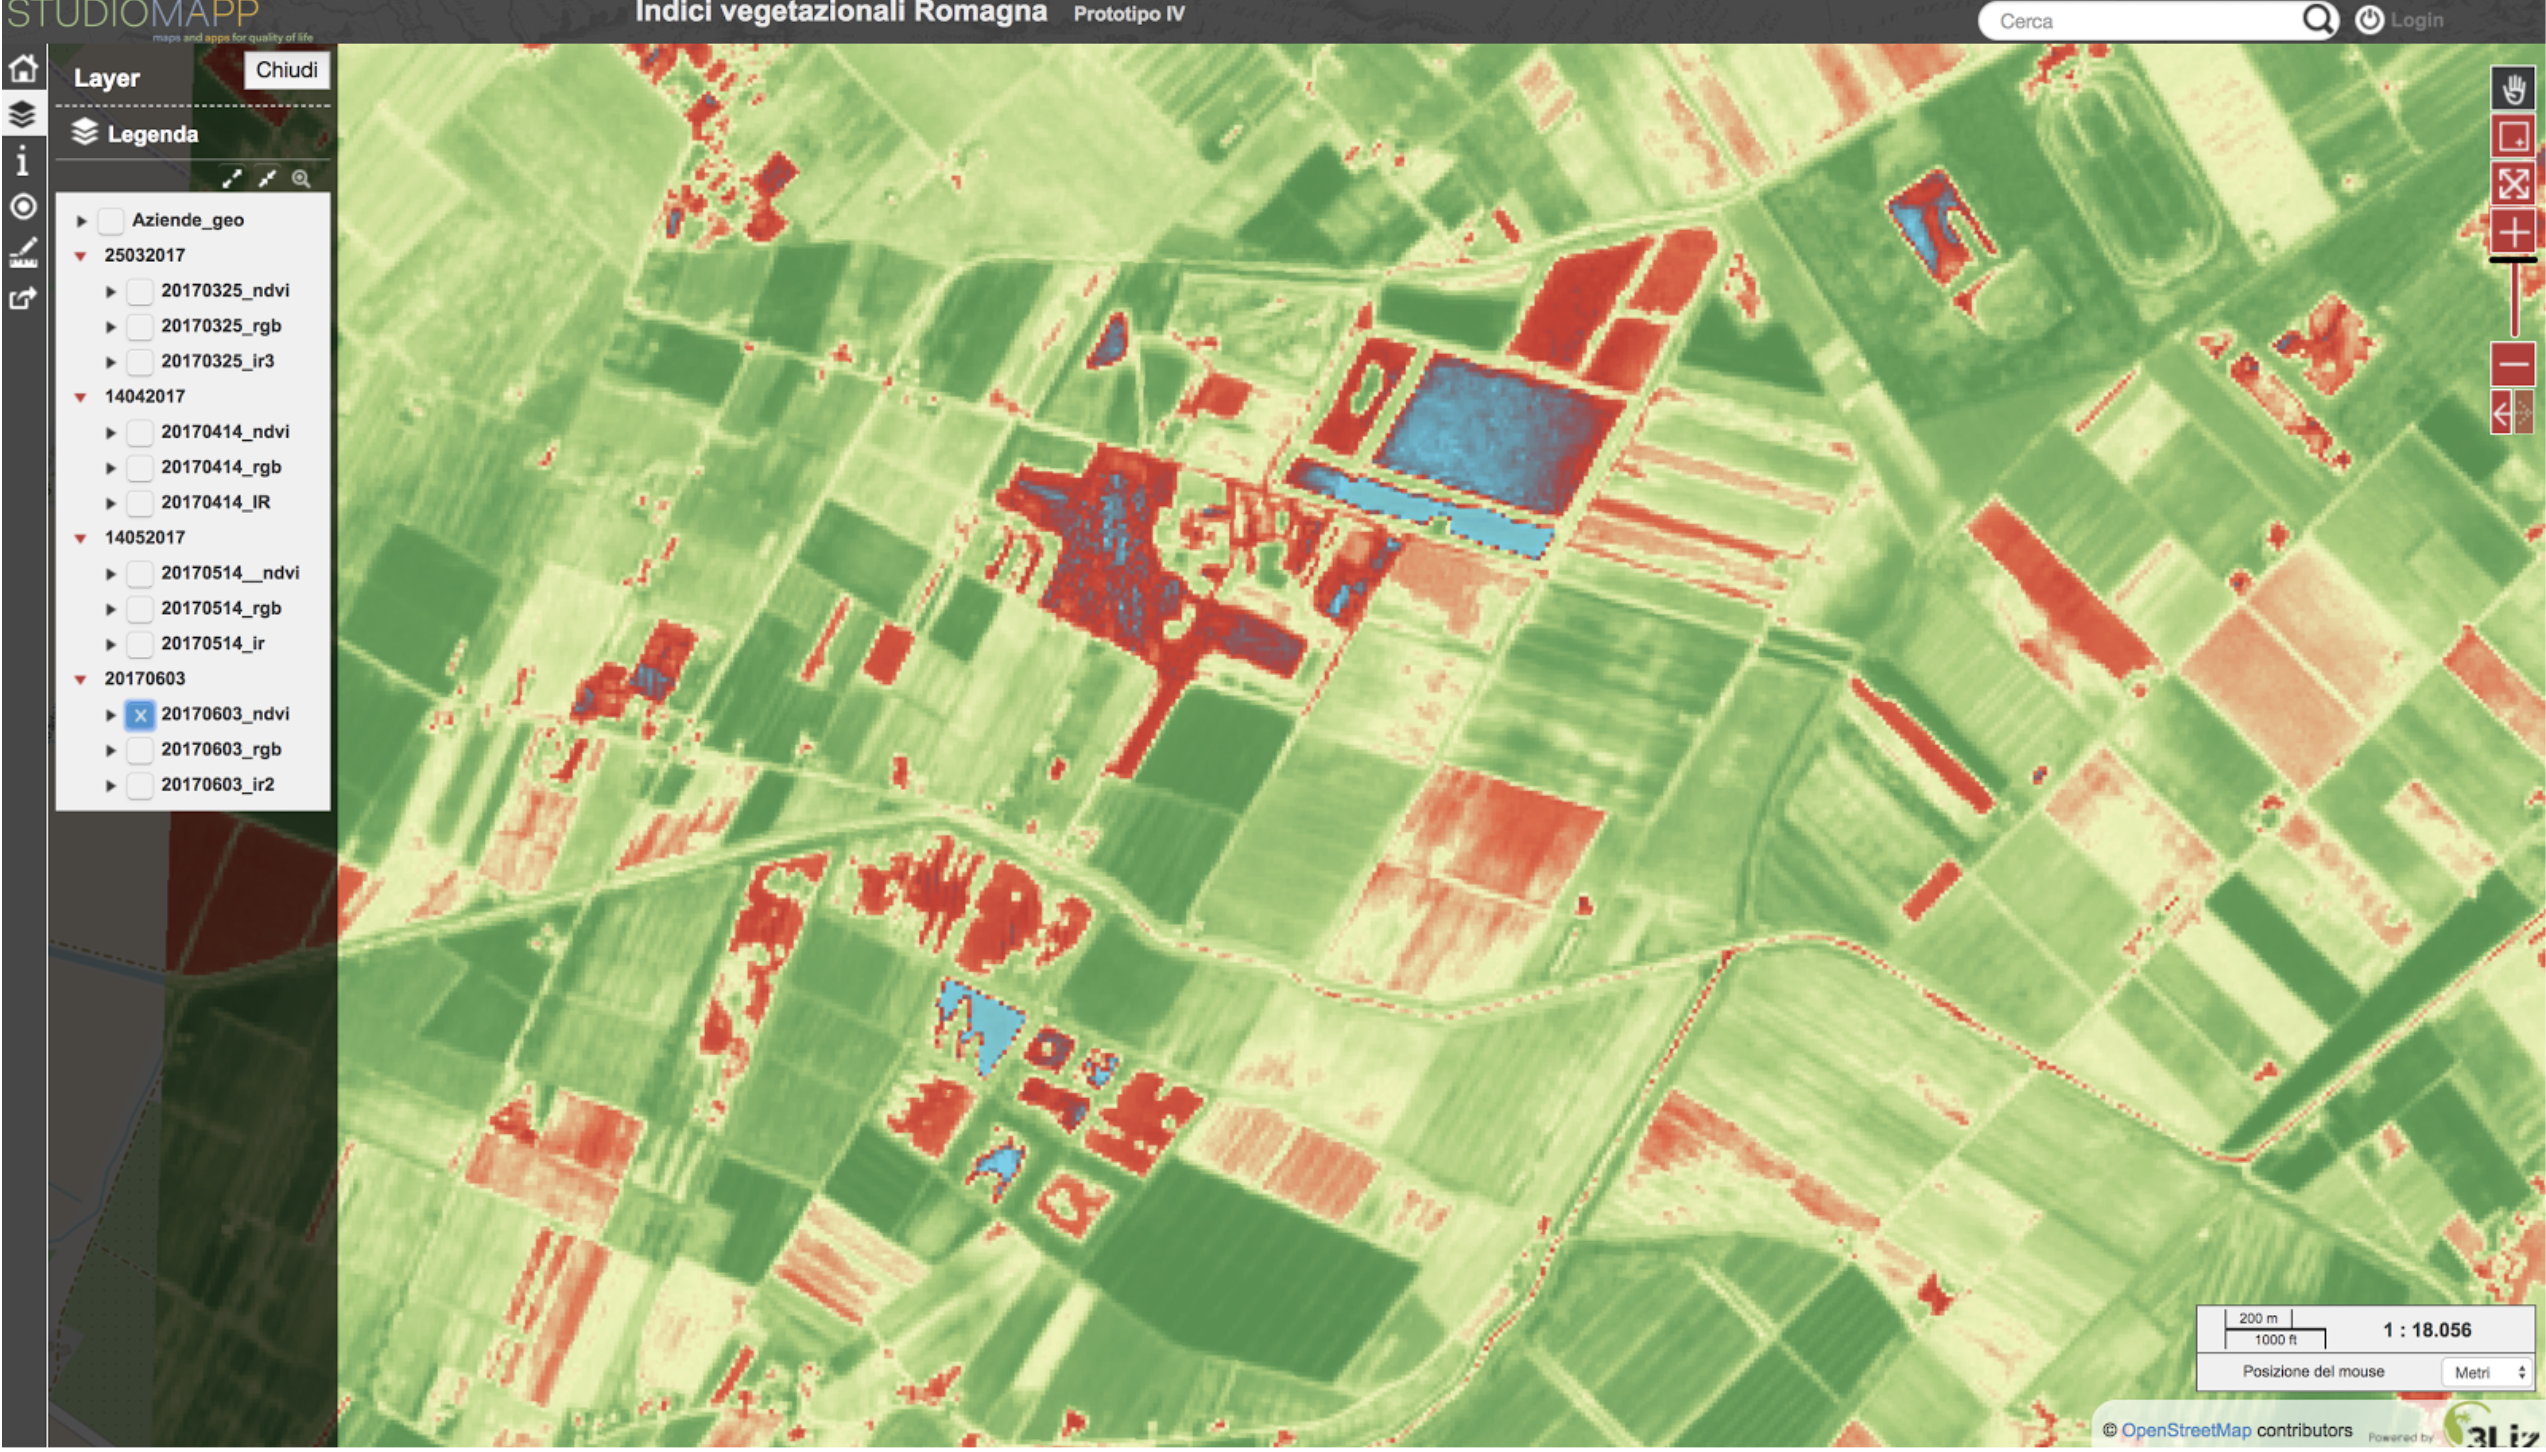Viewport: 2546px width, 1452px height.
Task: Select the zoom by rectangle tool
Action: (x=2512, y=137)
